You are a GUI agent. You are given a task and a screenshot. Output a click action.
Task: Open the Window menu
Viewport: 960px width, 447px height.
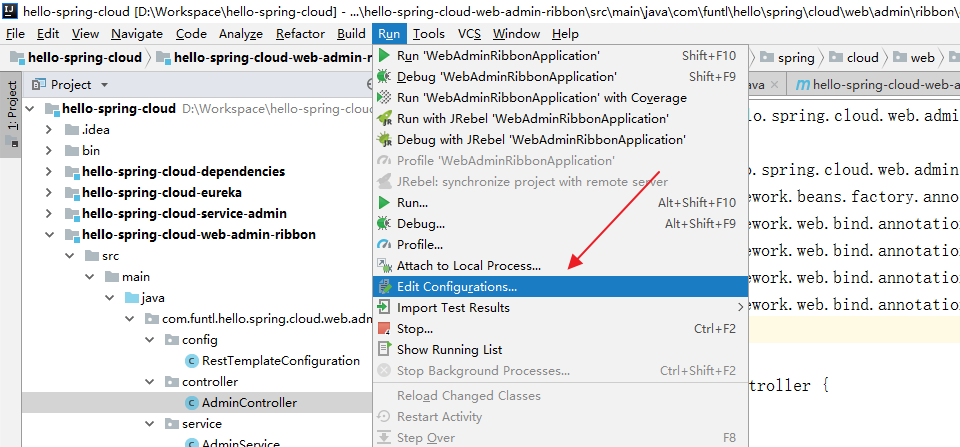pyautogui.click(x=516, y=34)
